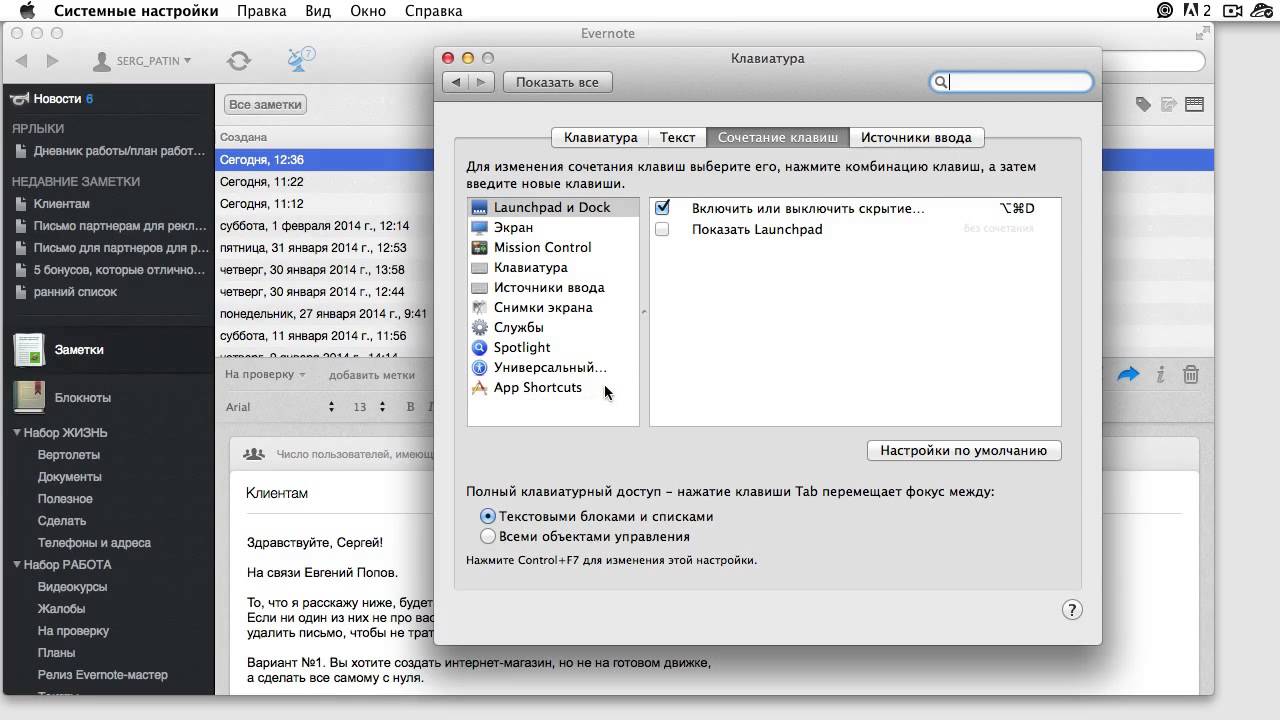This screenshot has width=1280, height=720.
Task: Select Mission Control category
Action: click(x=553, y=247)
